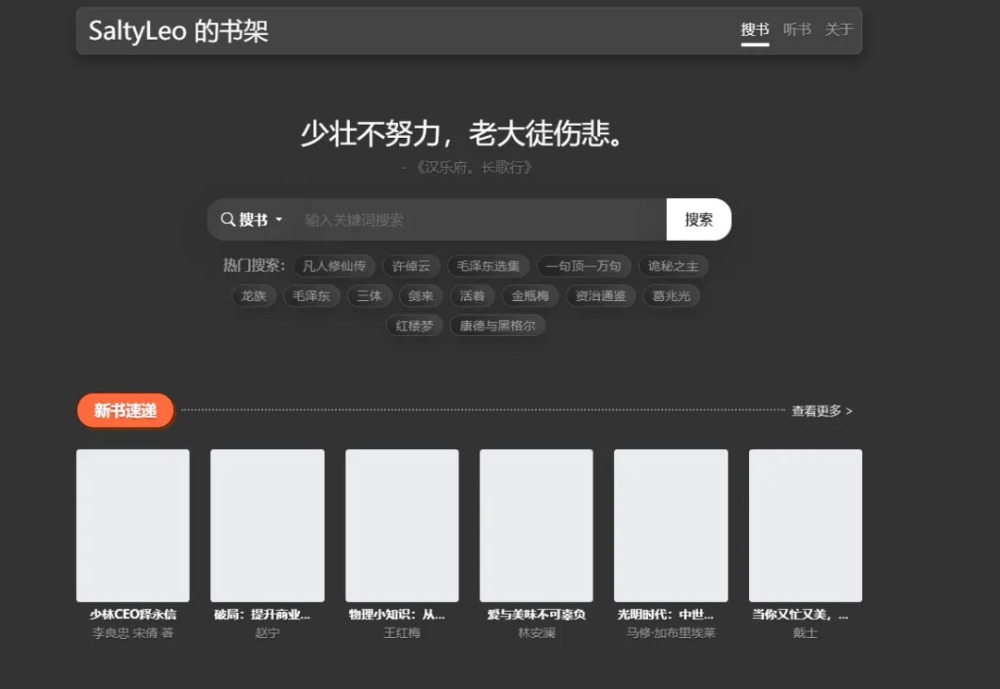Viewport: 1000px width, 689px height.
Task: Click the 三体 hot search tag
Action: 369,296
